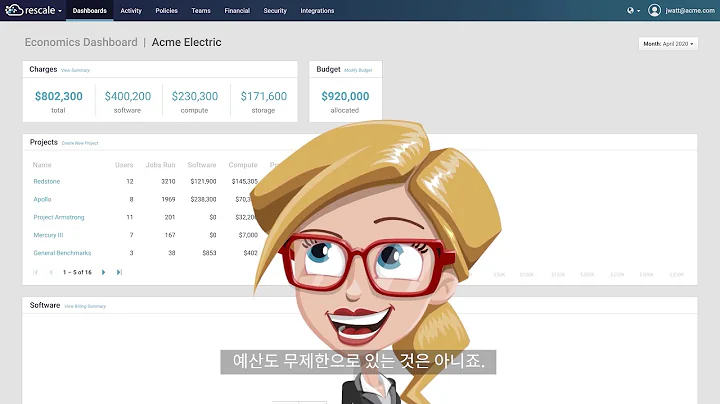Image resolution: width=720 pixels, height=404 pixels.
Task: Switch to the Teams menu
Action: 201,11
